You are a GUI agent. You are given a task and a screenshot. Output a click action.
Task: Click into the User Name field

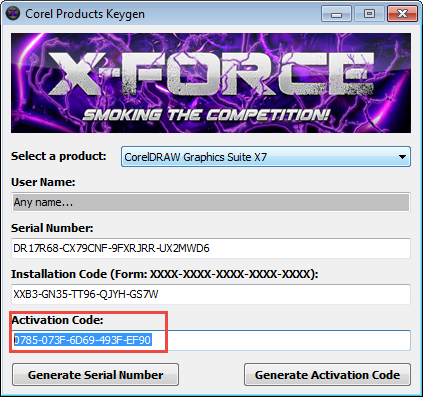pyautogui.click(x=211, y=202)
